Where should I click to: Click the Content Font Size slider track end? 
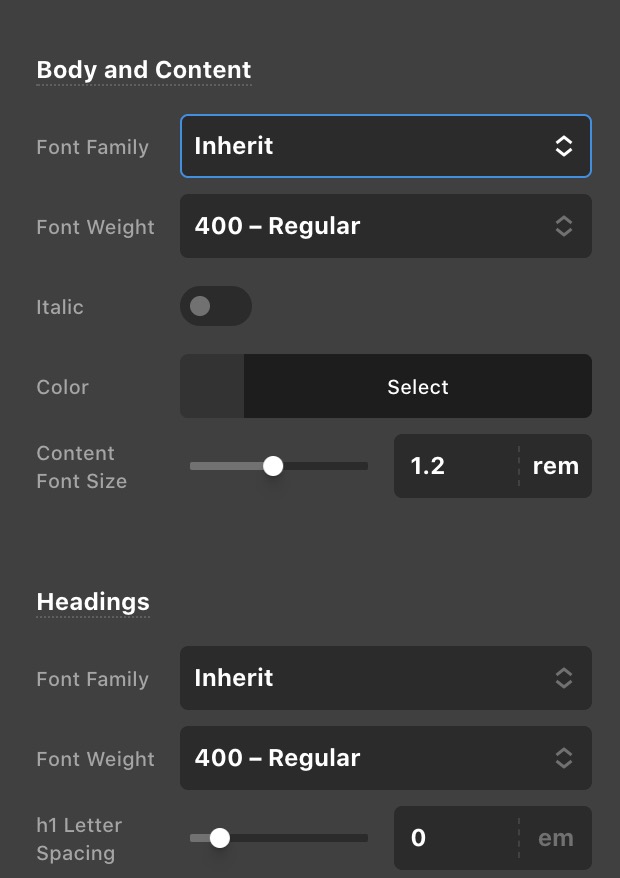[x=364, y=466]
